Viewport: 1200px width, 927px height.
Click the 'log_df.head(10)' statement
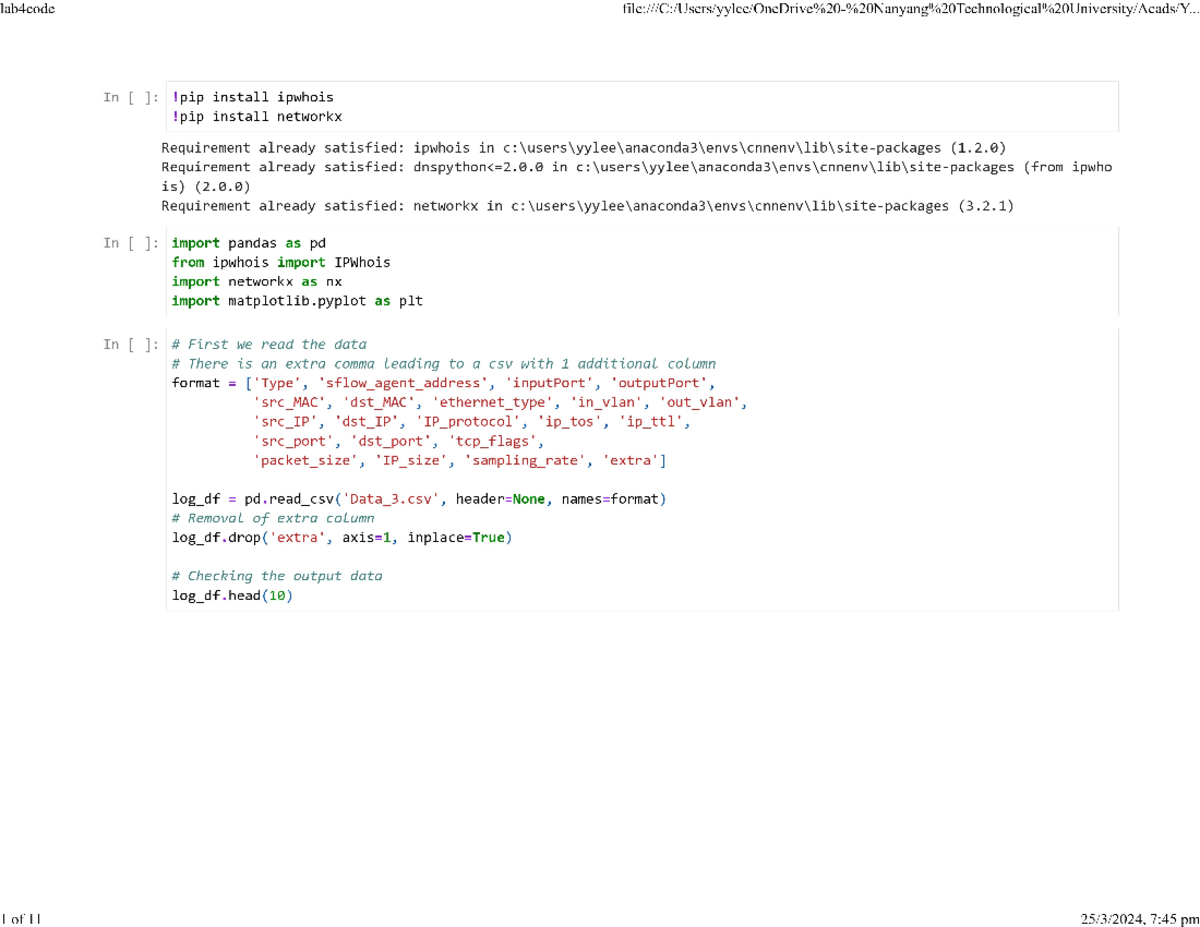pyautogui.click(x=232, y=595)
